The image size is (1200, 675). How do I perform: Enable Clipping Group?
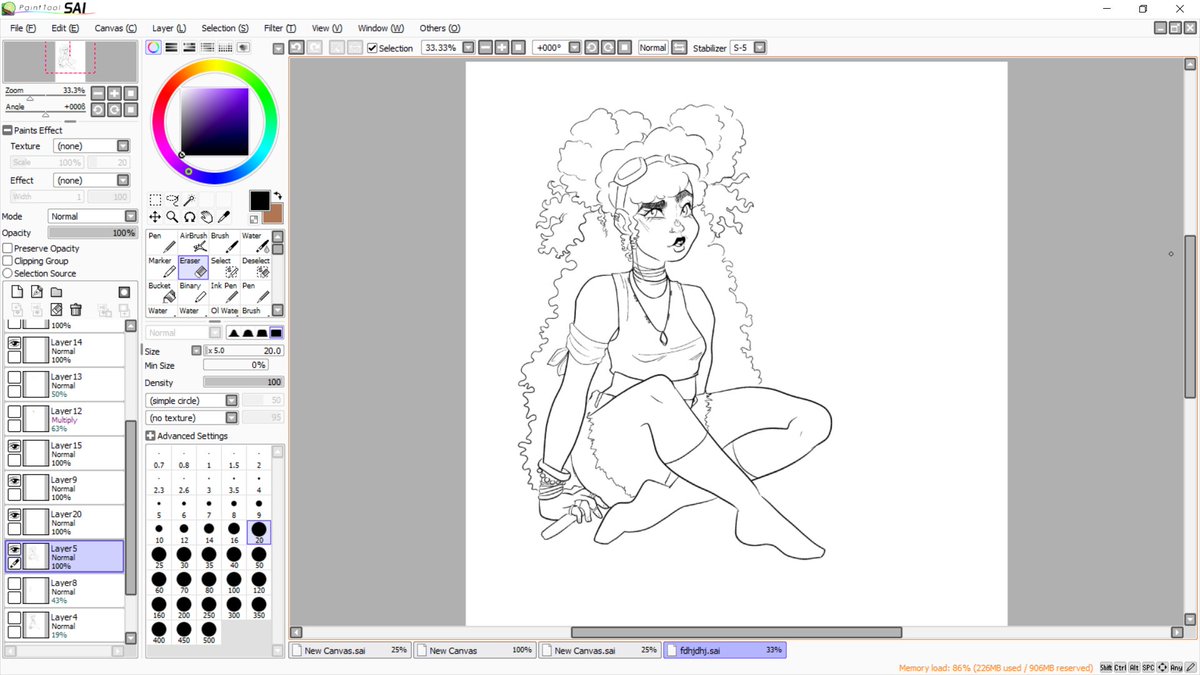[x=8, y=261]
